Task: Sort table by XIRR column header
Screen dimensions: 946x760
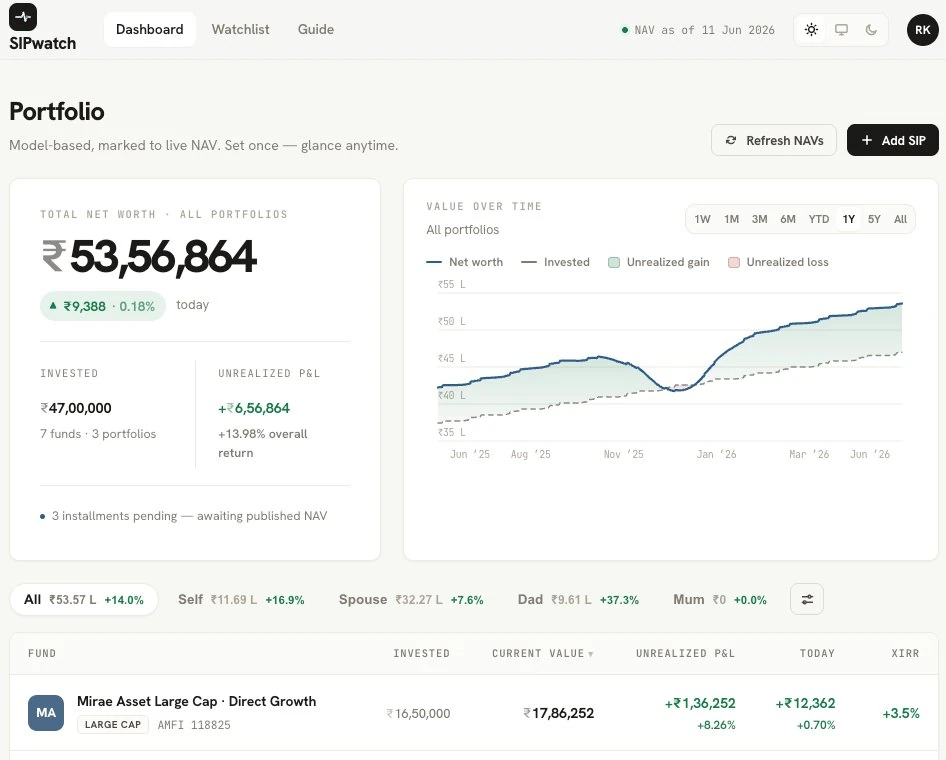Action: 906,653
